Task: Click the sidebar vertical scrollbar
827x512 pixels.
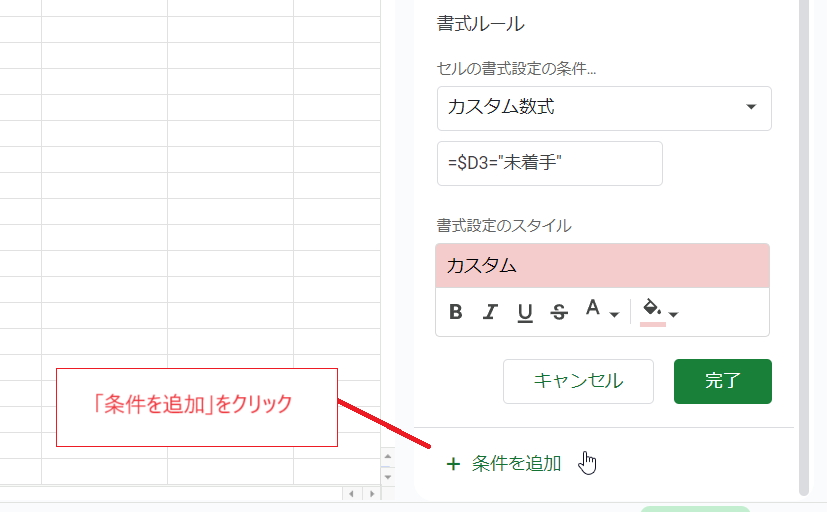Action: pos(804,248)
